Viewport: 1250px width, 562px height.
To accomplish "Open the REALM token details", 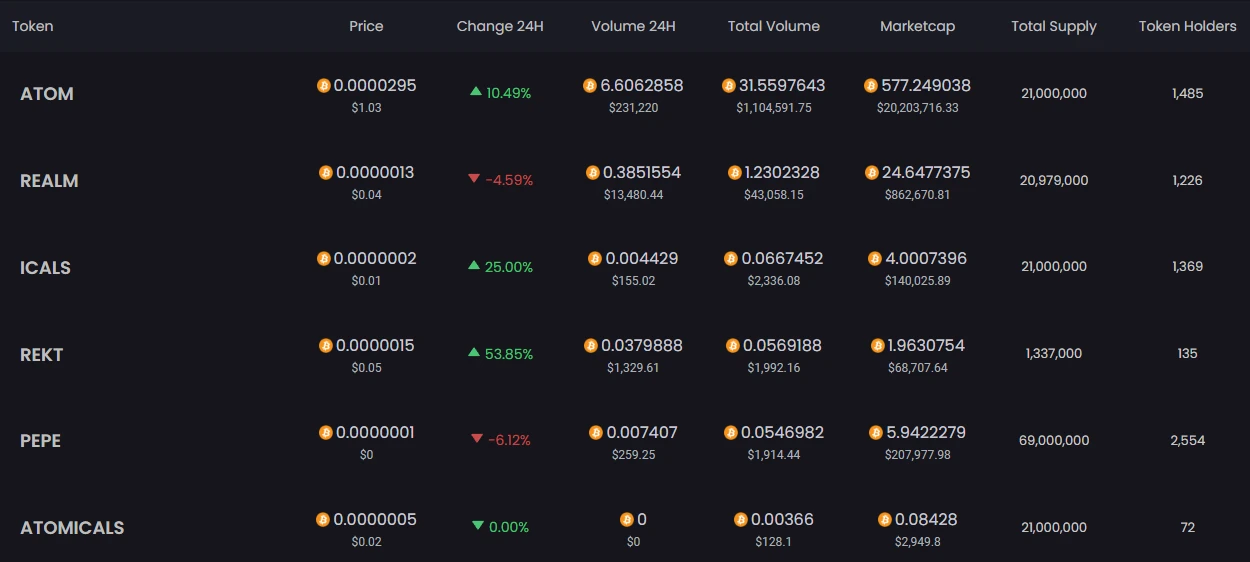I will coord(49,181).
